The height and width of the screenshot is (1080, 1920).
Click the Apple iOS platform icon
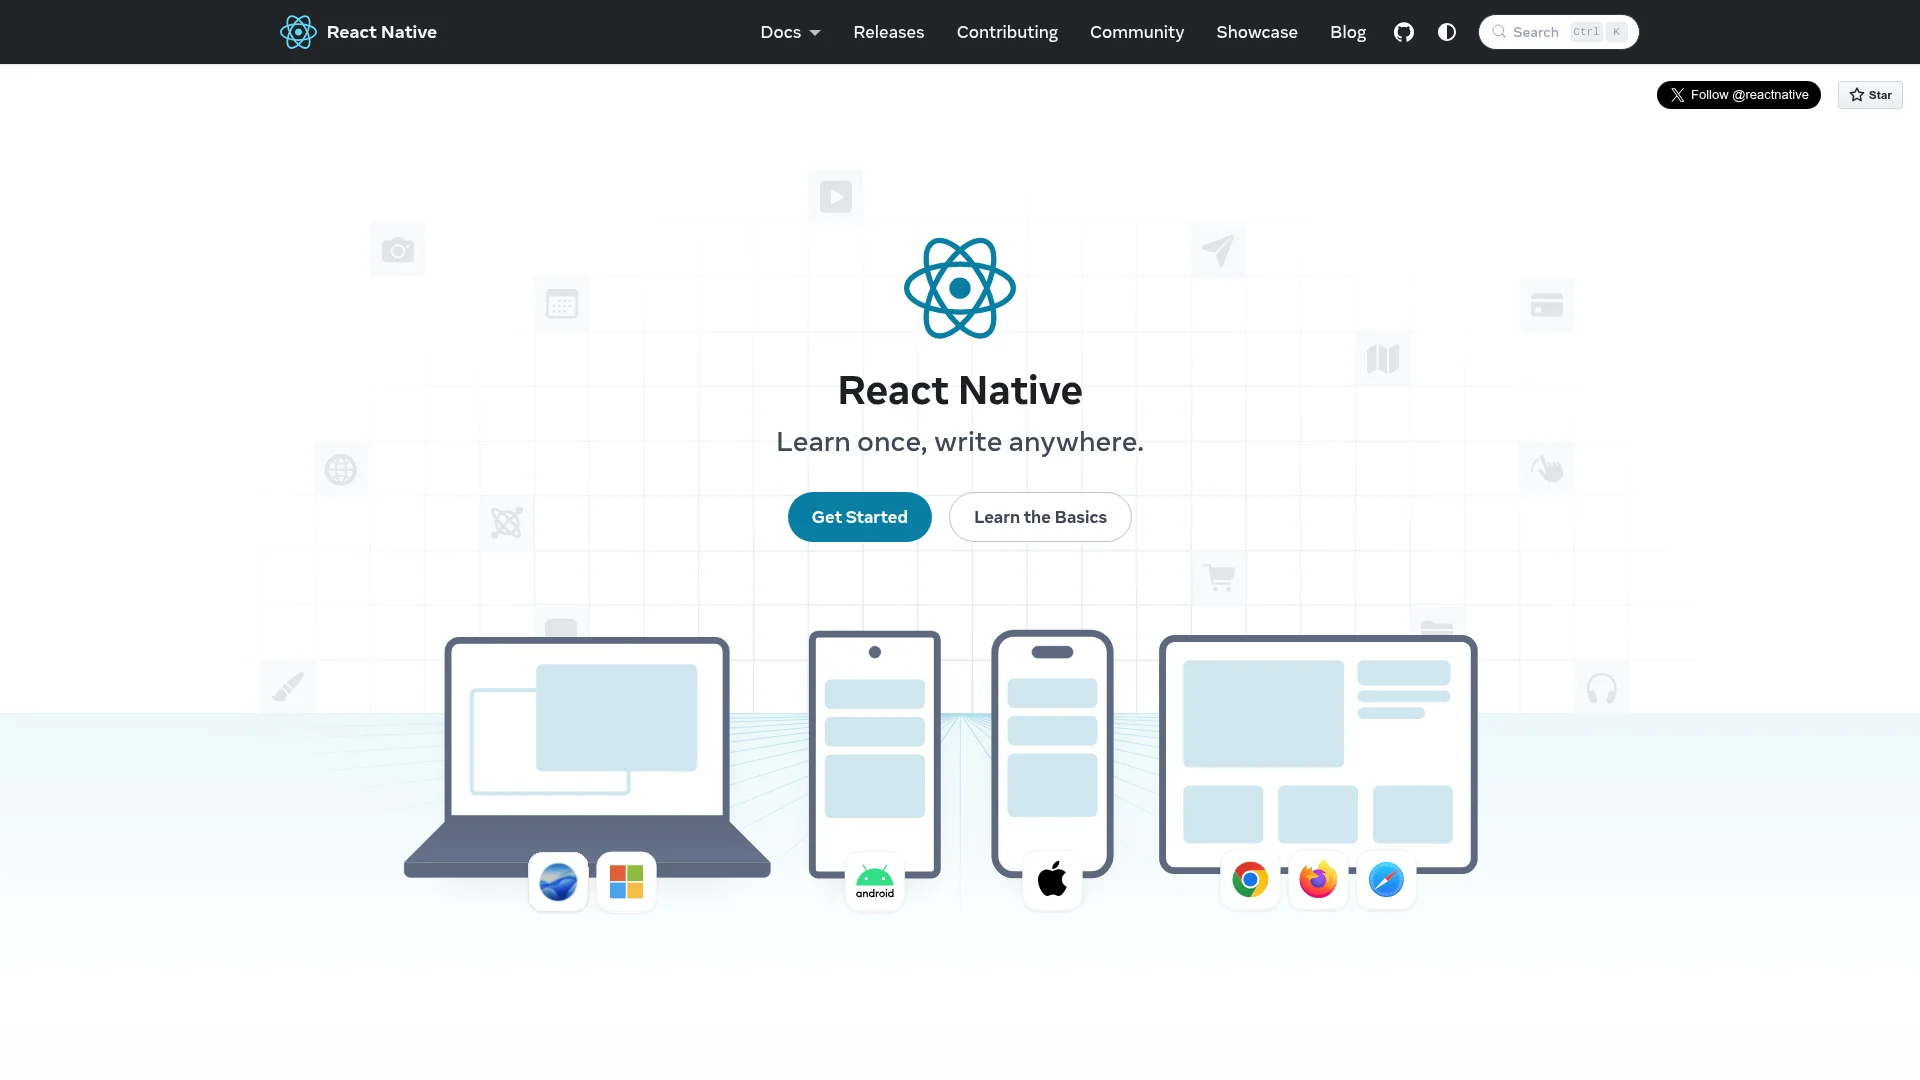click(1052, 880)
